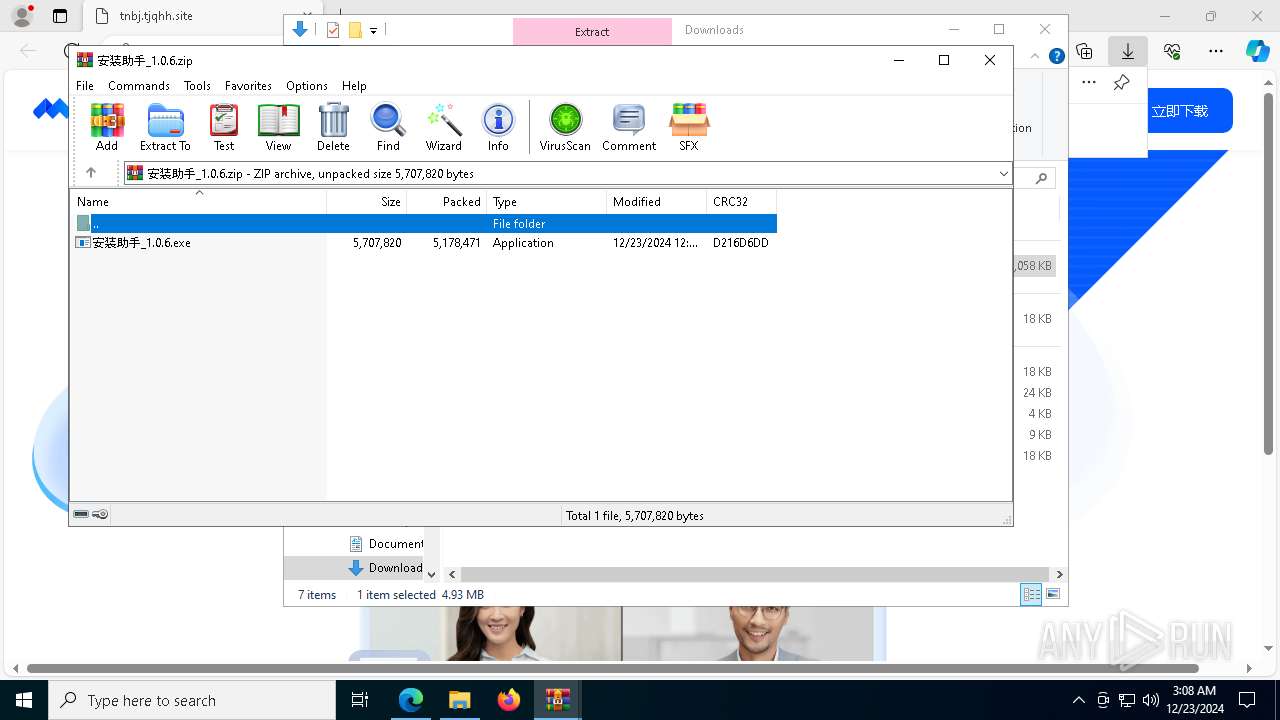
Task: Open the Help menu in WinRAR
Action: [354, 86]
